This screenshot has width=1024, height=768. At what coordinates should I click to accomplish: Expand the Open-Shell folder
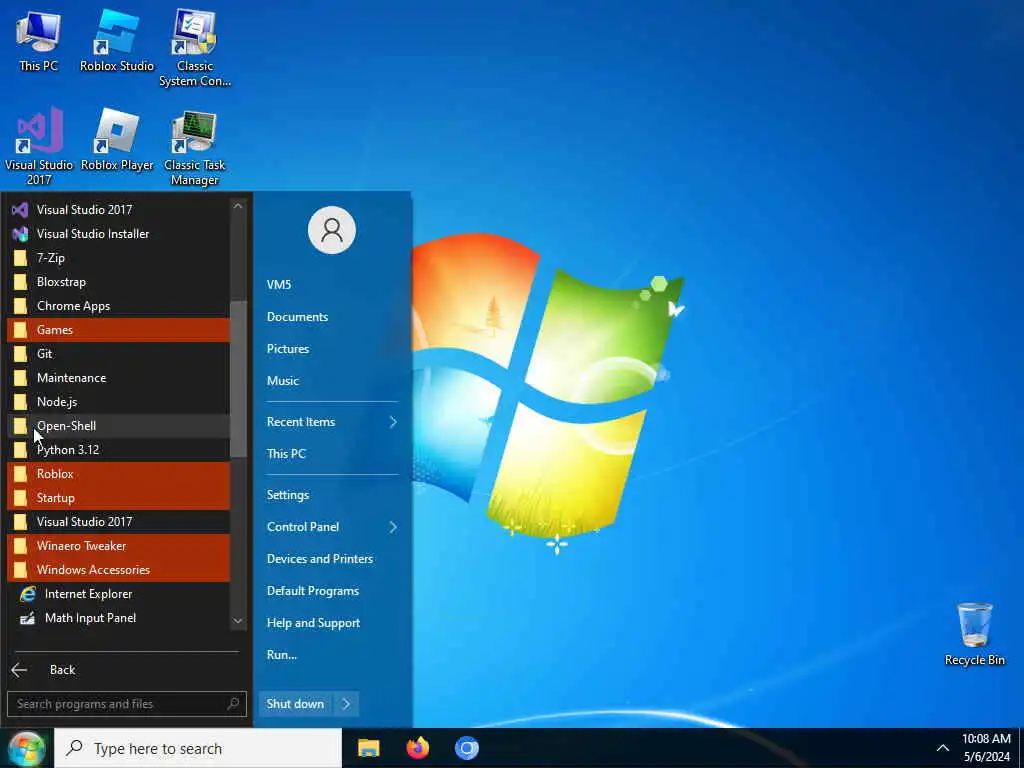(118, 426)
